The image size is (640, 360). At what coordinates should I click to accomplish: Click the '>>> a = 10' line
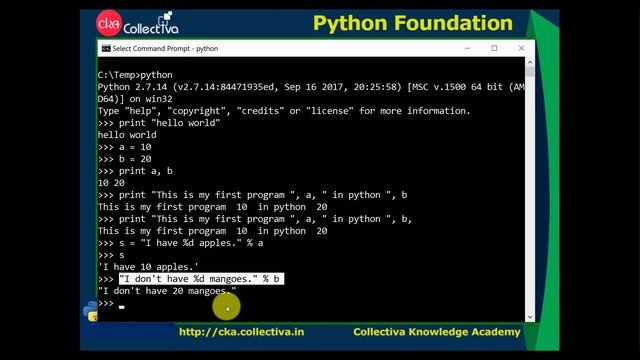[124, 147]
